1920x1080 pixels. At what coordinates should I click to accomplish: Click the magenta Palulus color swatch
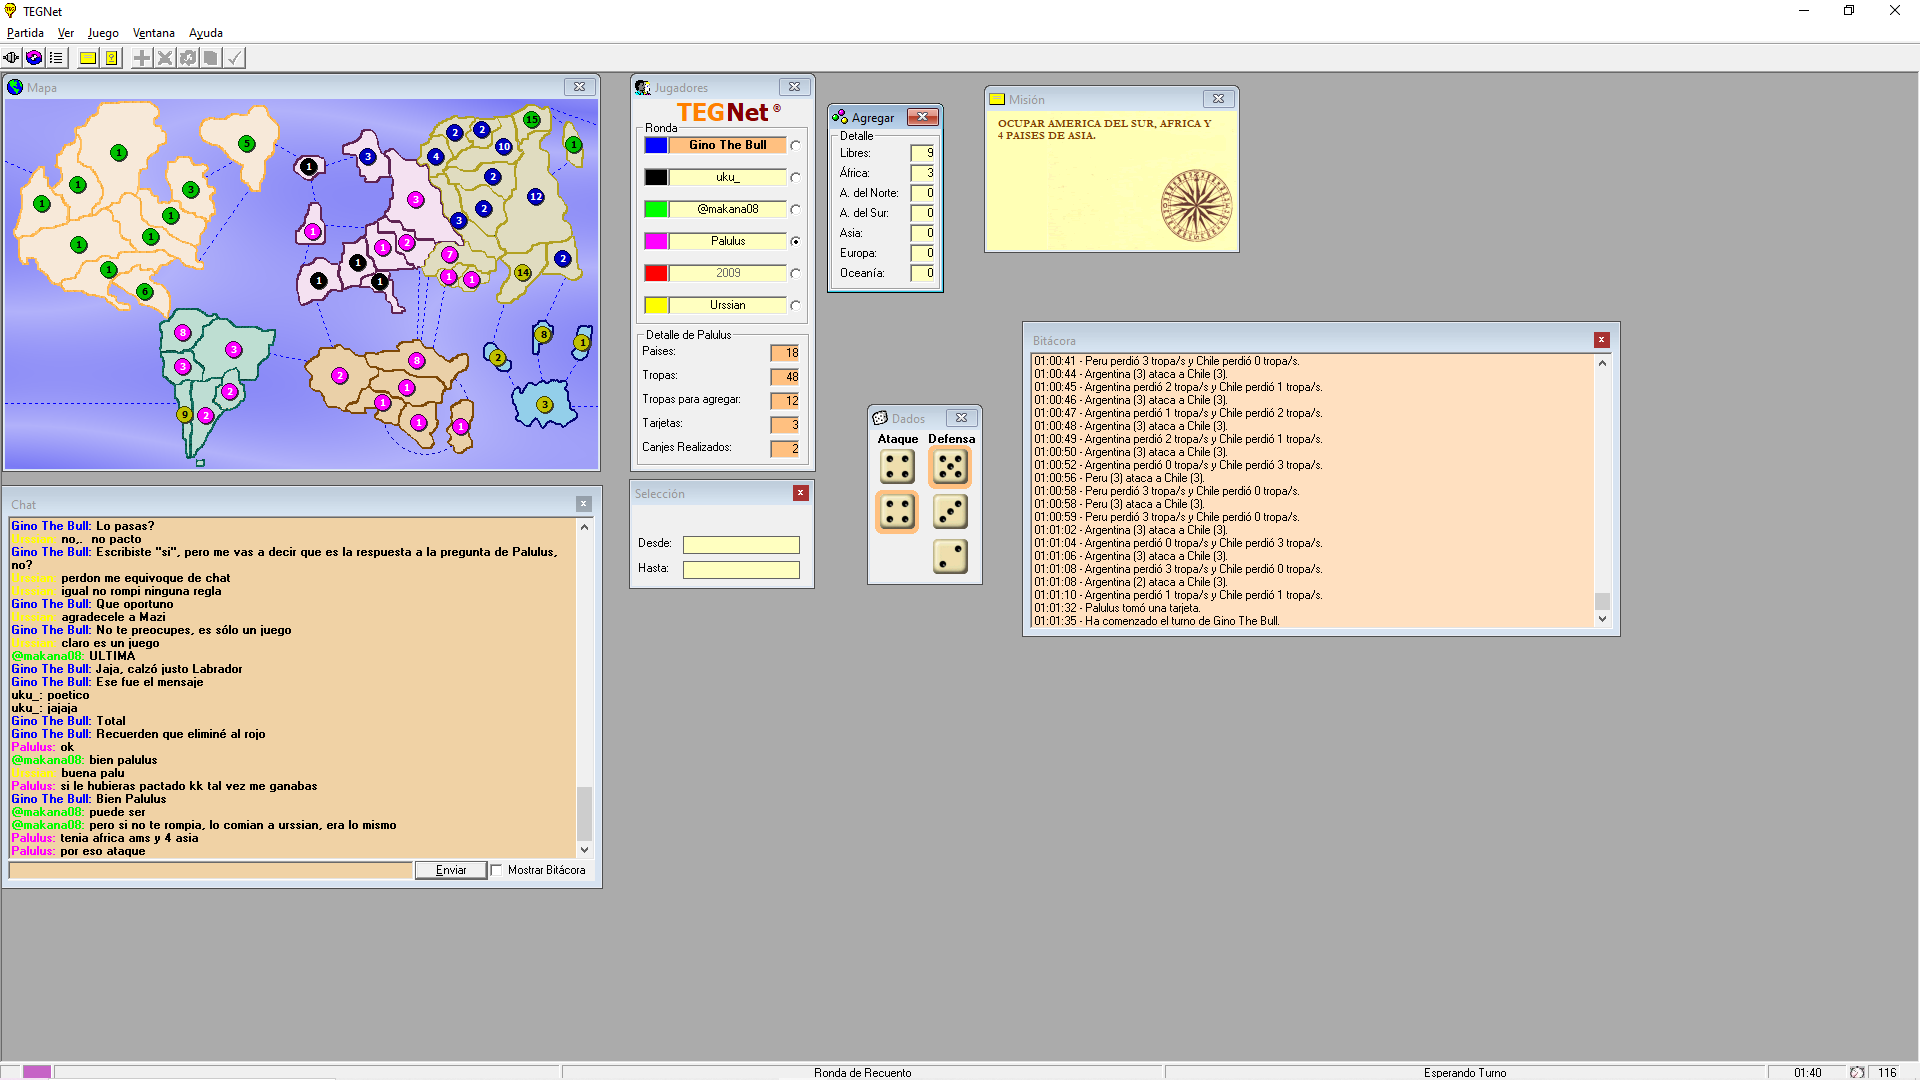coord(656,241)
